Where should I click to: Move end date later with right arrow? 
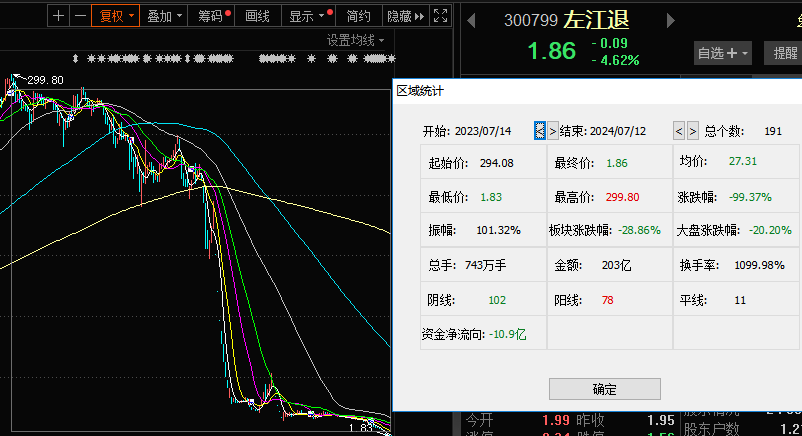click(x=693, y=131)
